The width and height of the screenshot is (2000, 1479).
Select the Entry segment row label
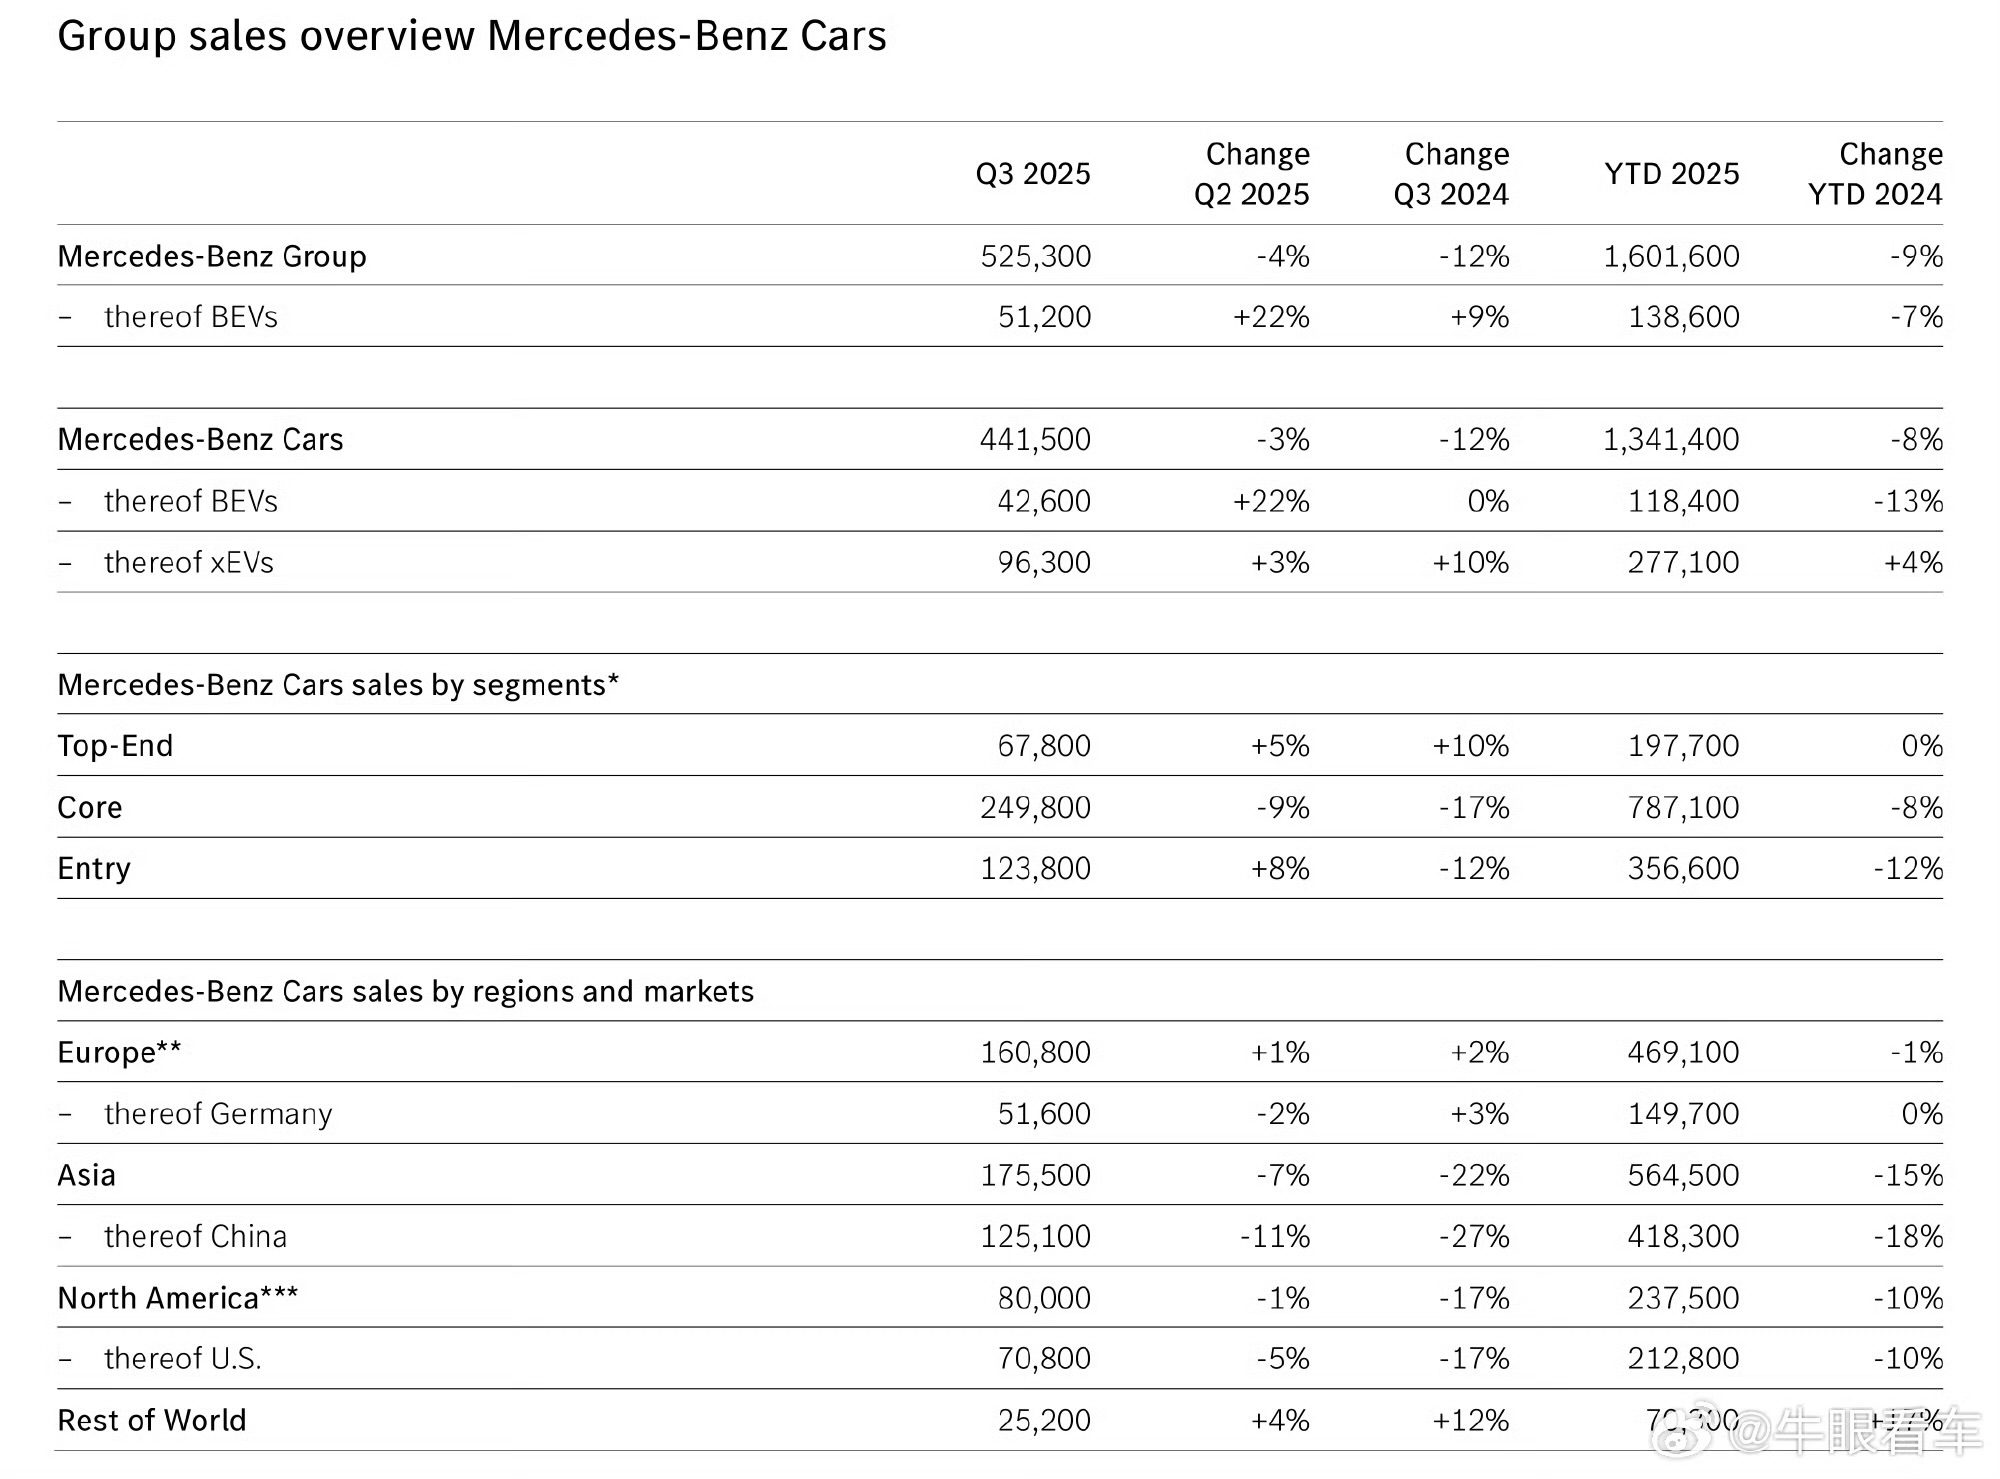tap(94, 869)
